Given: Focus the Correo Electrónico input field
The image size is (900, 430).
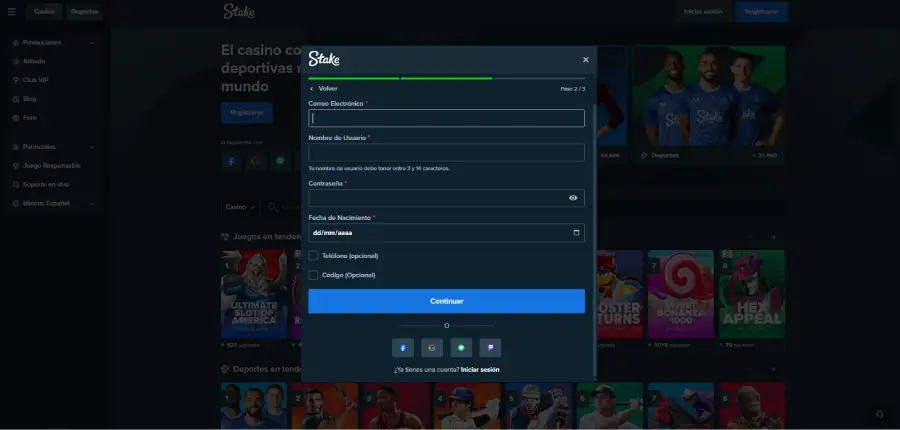Looking at the screenshot, I should 447,118.
